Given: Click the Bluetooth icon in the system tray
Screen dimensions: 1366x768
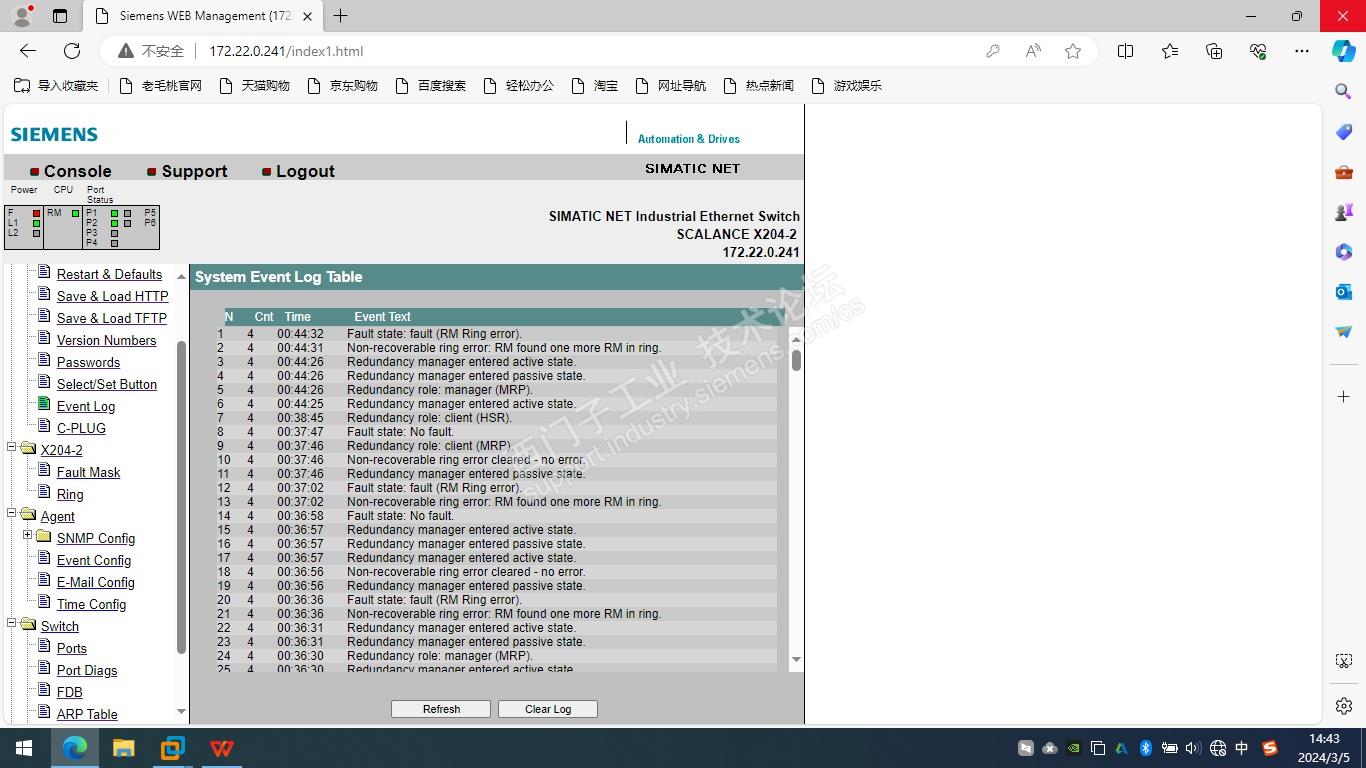Looking at the screenshot, I should click(1146, 748).
